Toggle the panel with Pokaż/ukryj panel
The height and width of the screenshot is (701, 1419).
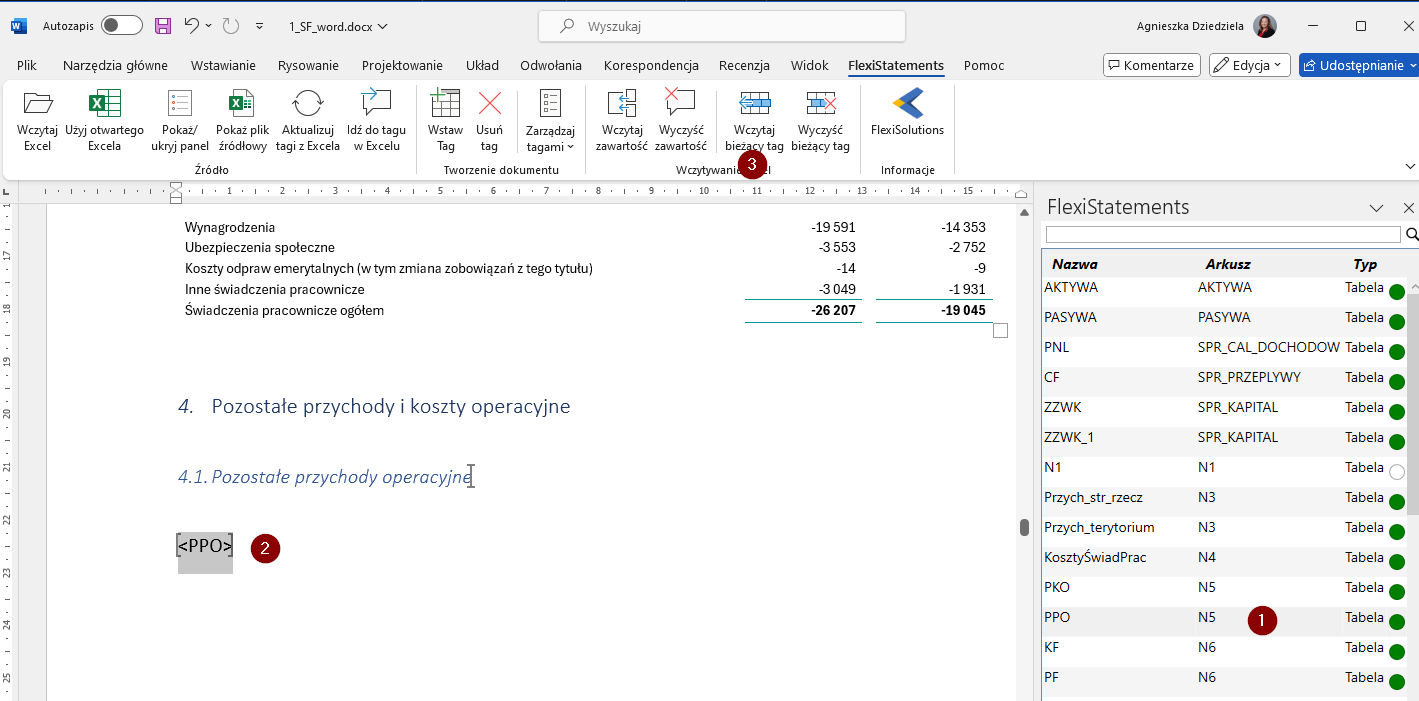(x=180, y=105)
